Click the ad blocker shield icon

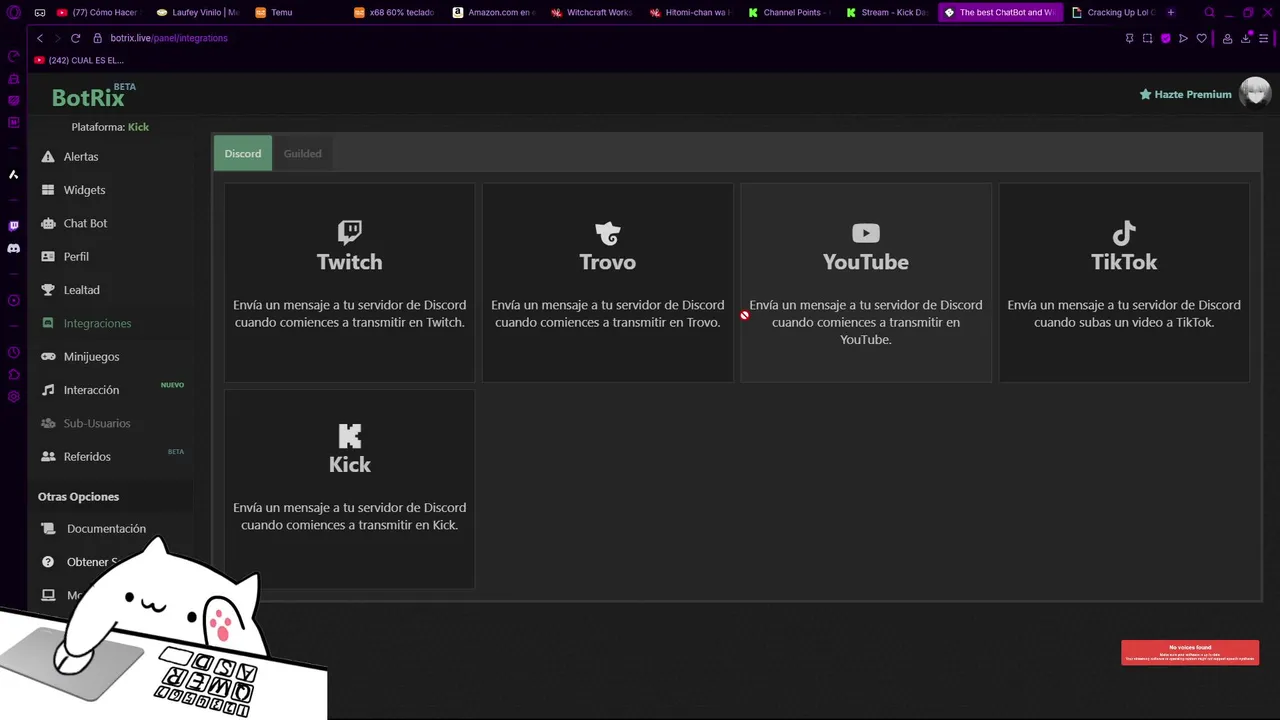click(1165, 39)
